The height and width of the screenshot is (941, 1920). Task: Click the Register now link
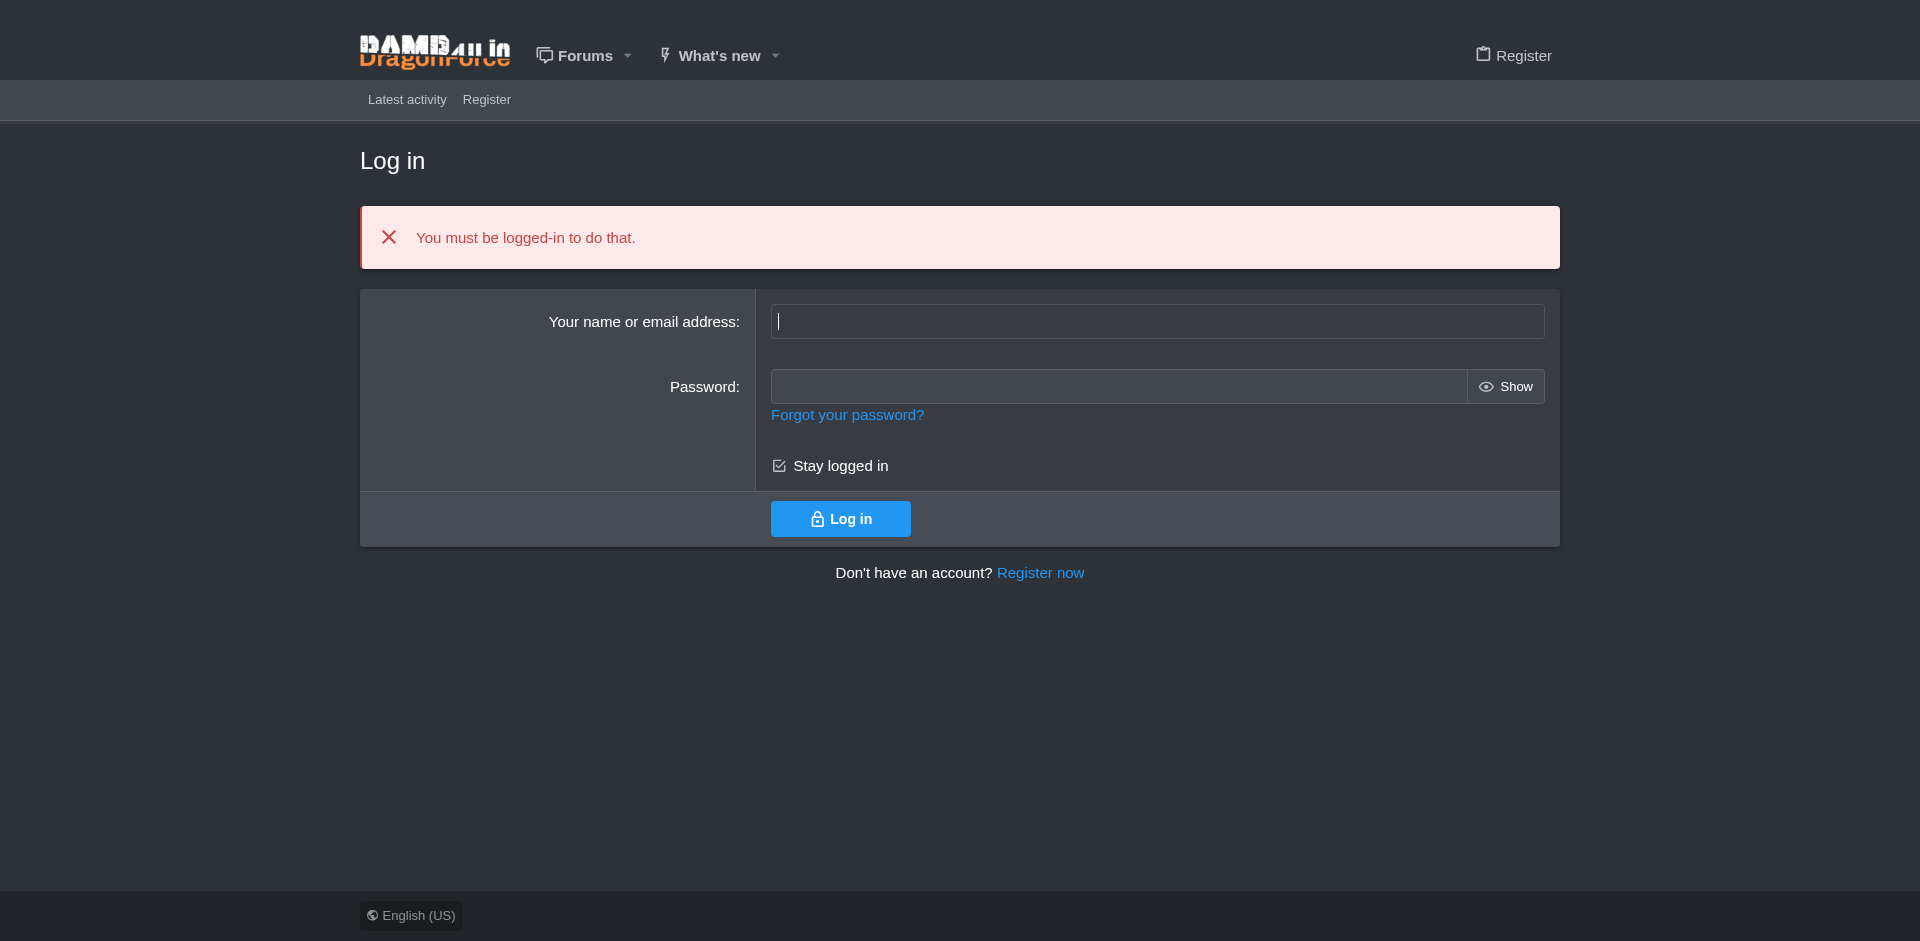(1040, 573)
